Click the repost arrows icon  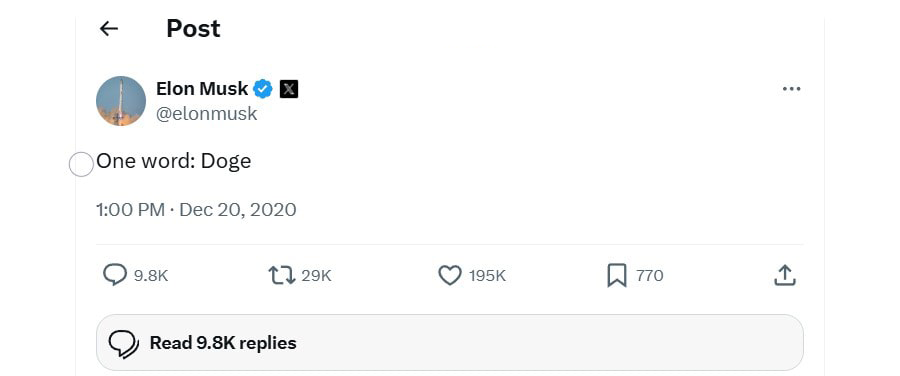282,276
